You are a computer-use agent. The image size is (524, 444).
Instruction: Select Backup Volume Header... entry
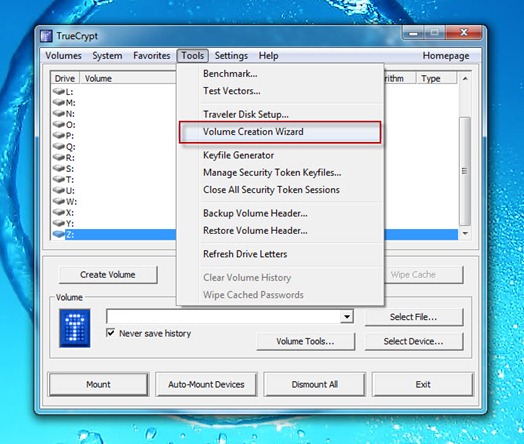[281, 213]
